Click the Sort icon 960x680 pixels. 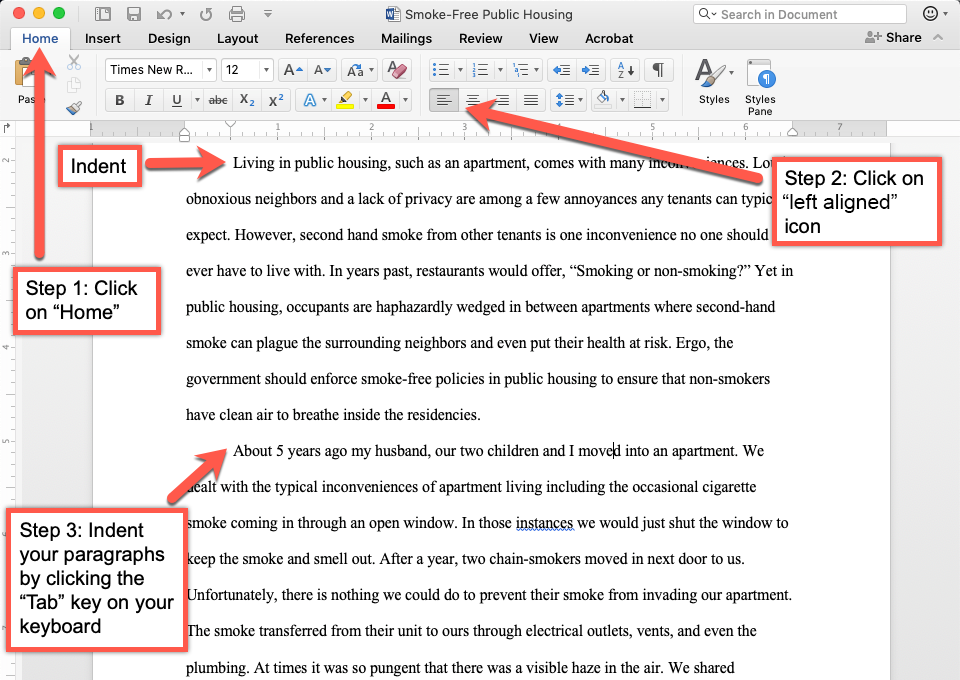(622, 70)
